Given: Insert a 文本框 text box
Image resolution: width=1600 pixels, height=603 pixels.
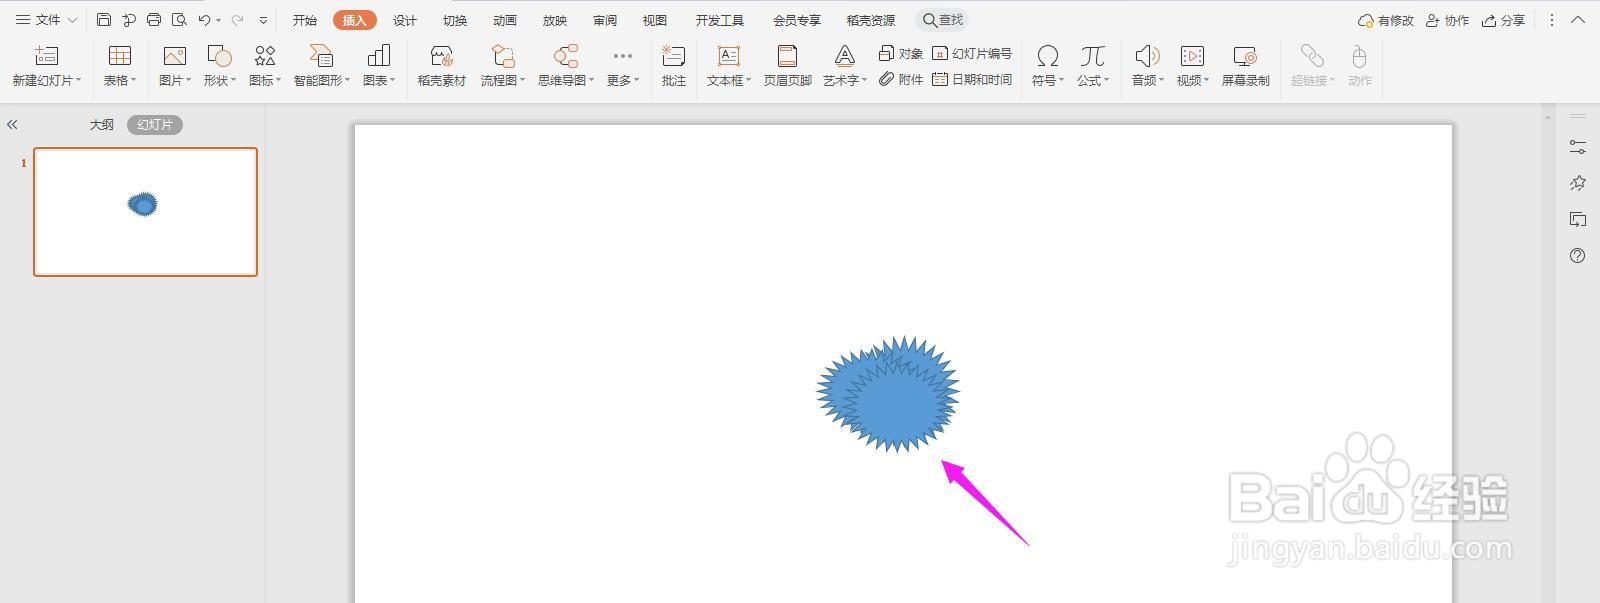Looking at the screenshot, I should pyautogui.click(x=729, y=66).
